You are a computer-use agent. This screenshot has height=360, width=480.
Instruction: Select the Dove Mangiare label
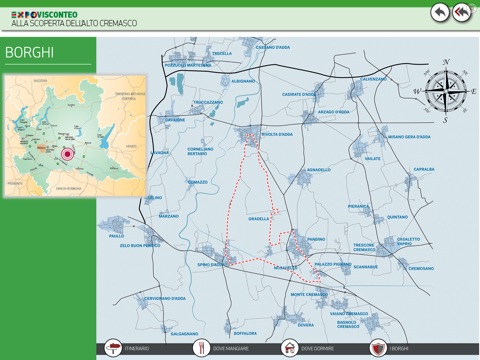[x=231, y=349]
